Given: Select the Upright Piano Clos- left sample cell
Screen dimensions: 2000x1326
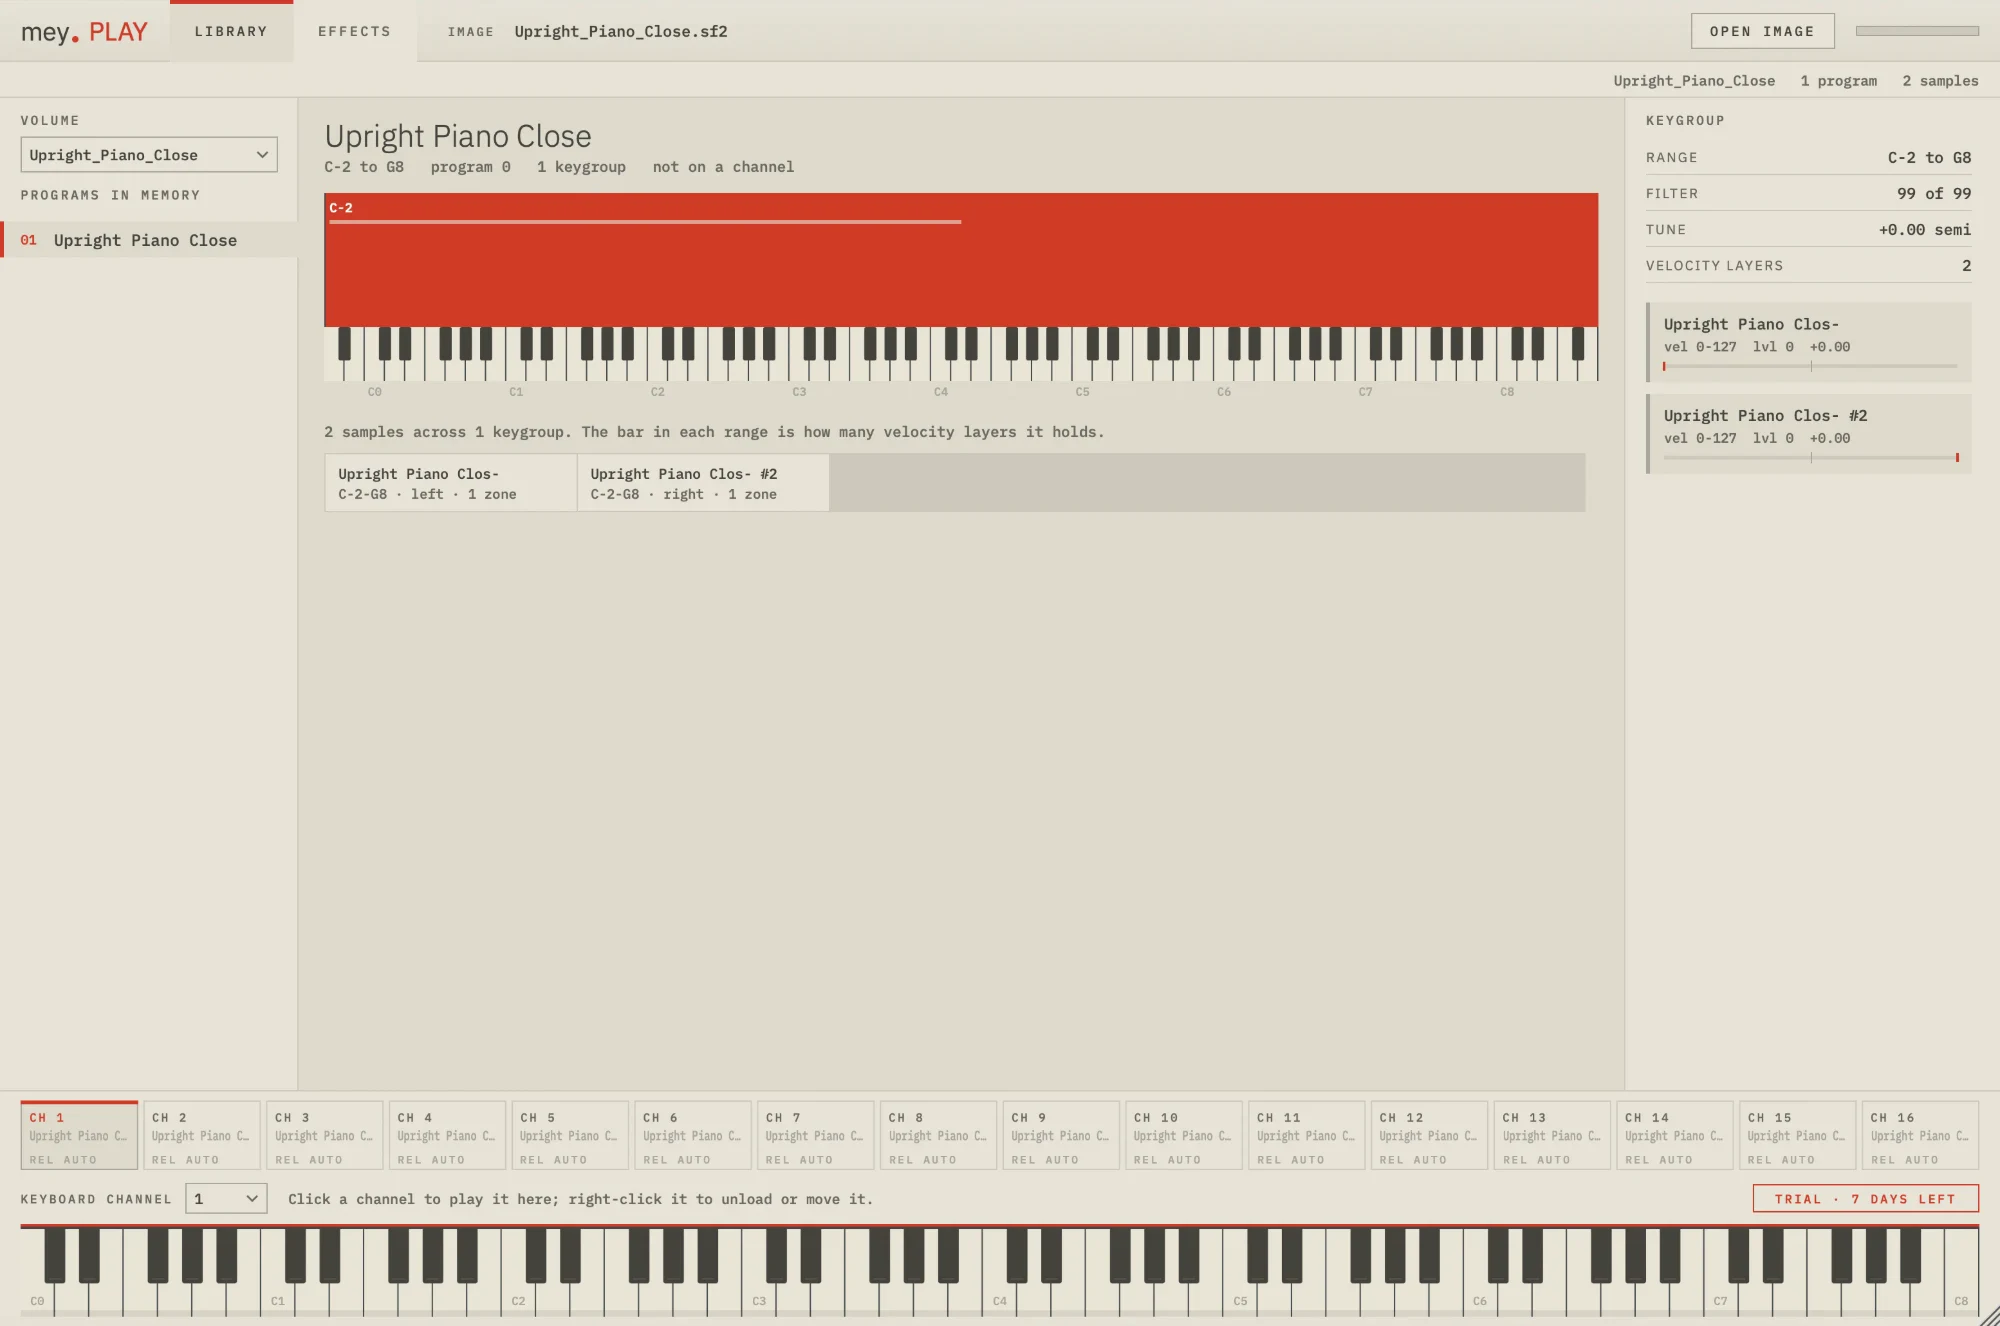Looking at the screenshot, I should tap(451, 483).
